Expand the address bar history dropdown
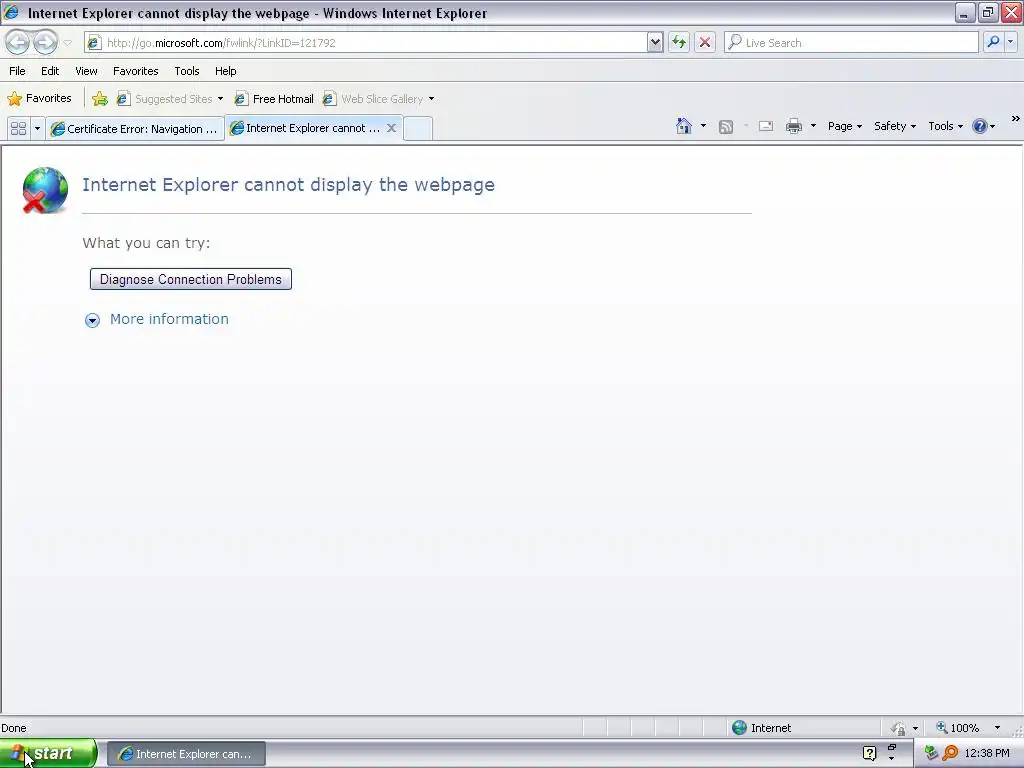This screenshot has height=768, width=1024. (x=655, y=42)
